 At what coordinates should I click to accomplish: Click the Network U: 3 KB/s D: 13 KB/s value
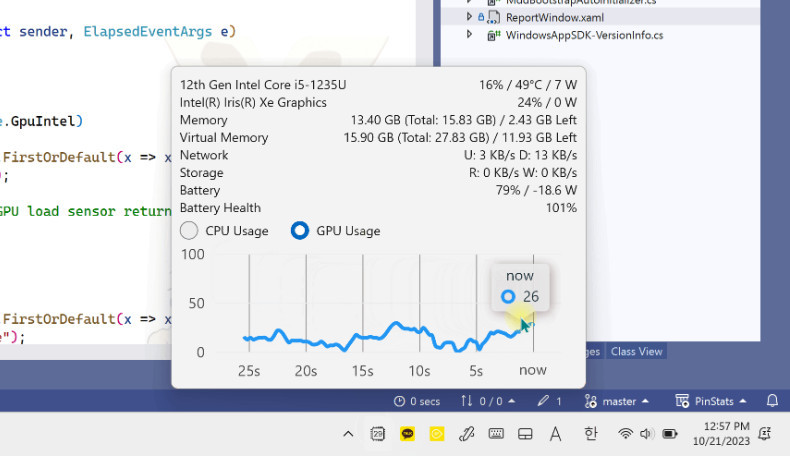[520, 155]
